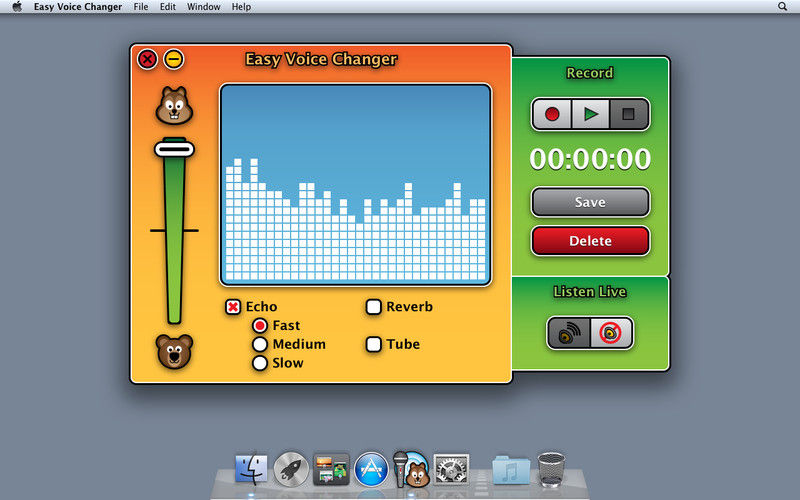The image size is (800, 500).
Task: Minimize the window with yellow button
Action: pos(173,59)
